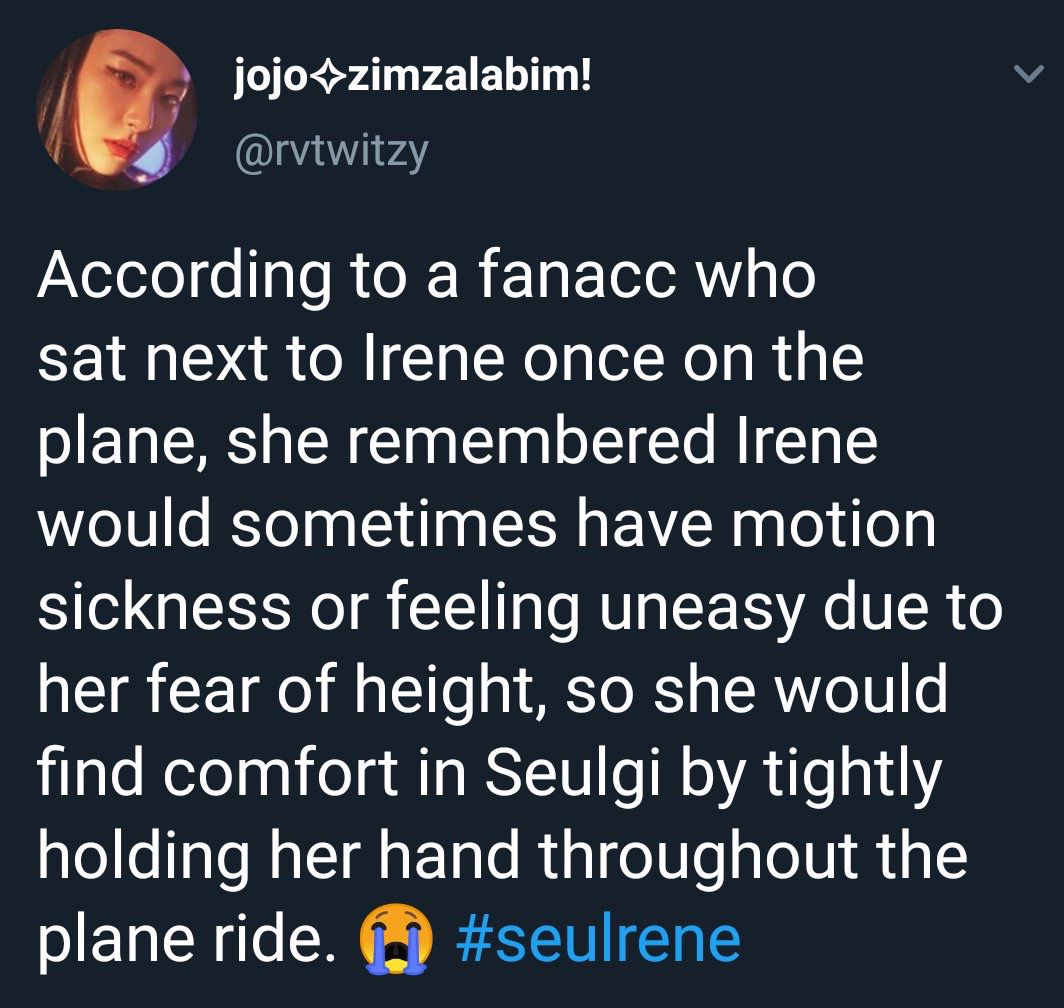Image resolution: width=1064 pixels, height=1008 pixels.
Task: Open the jojo profile avatar picture
Action: [x=117, y=109]
